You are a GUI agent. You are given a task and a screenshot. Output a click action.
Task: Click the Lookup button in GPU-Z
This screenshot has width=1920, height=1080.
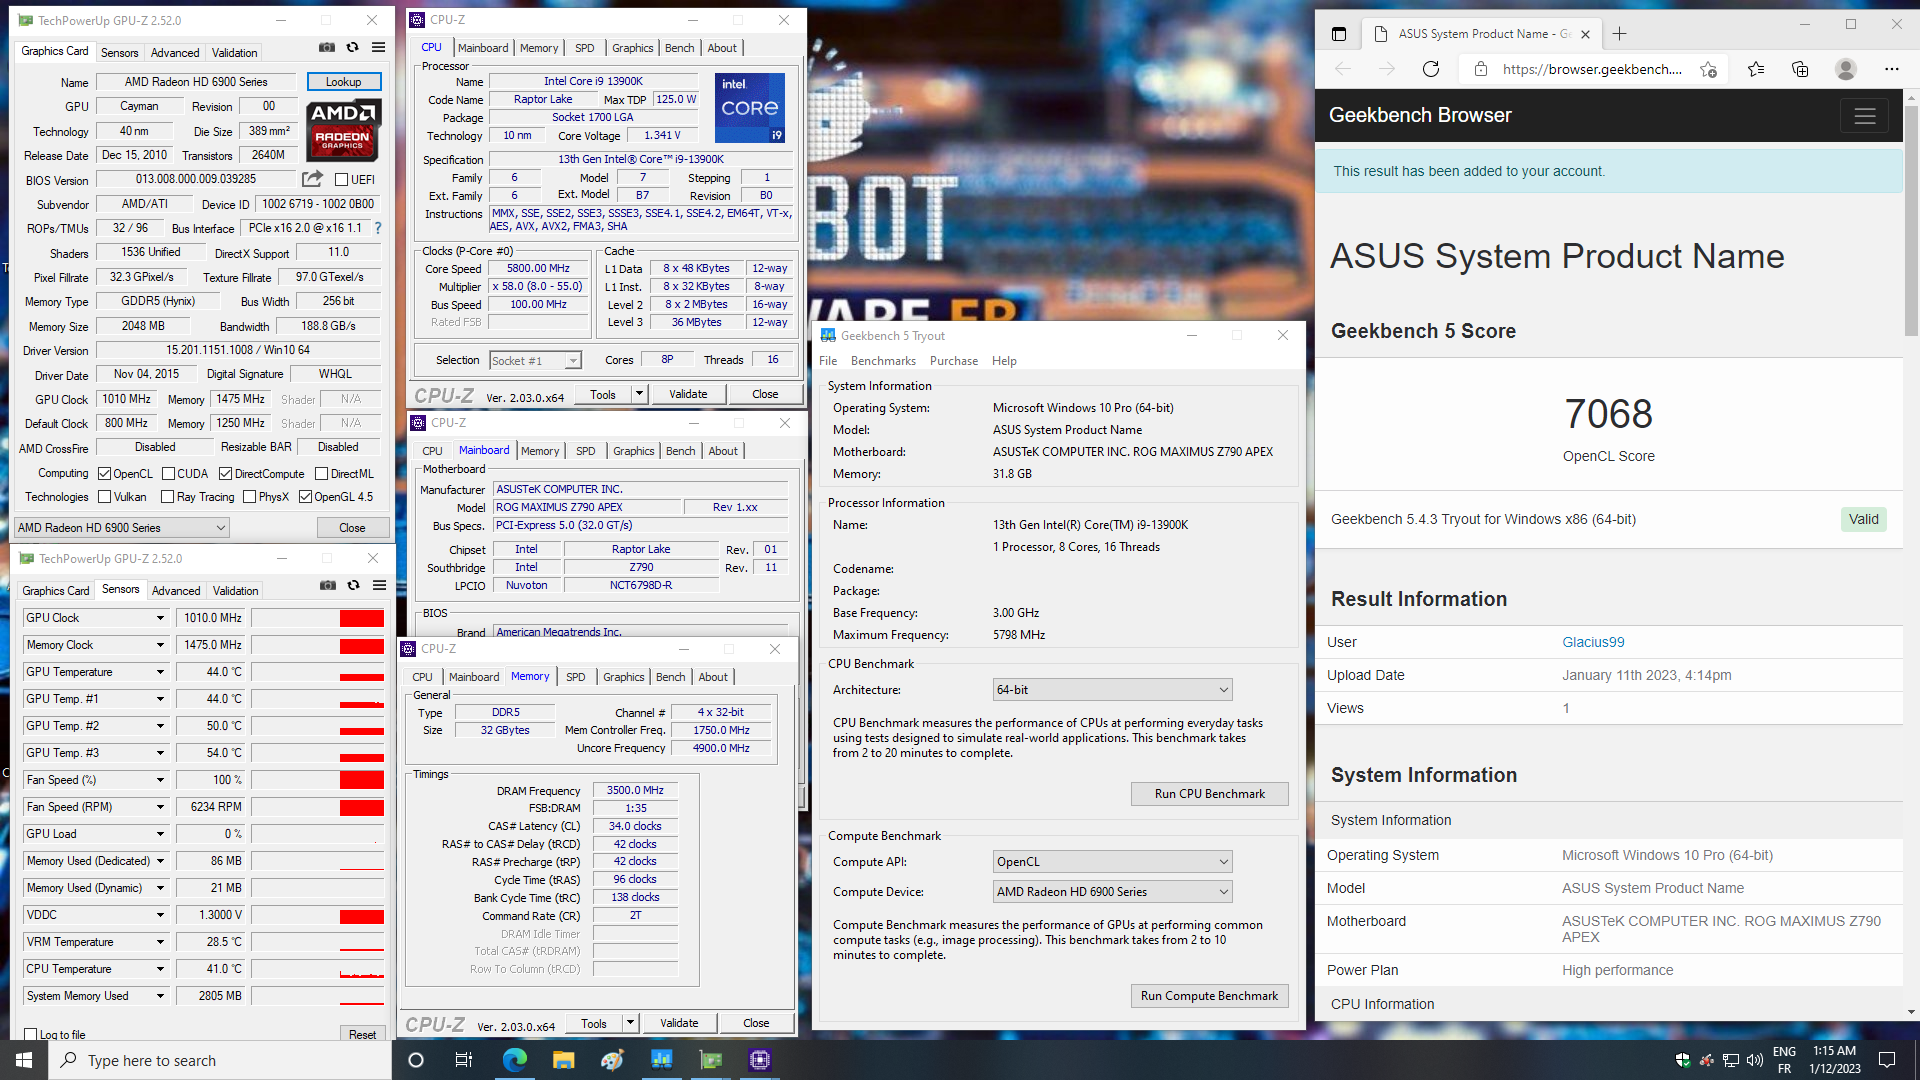click(x=343, y=82)
